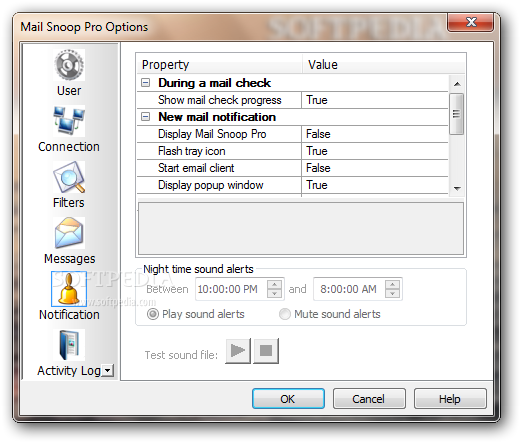Click the Cancel button
This screenshot has width=521, height=443.
click(369, 399)
